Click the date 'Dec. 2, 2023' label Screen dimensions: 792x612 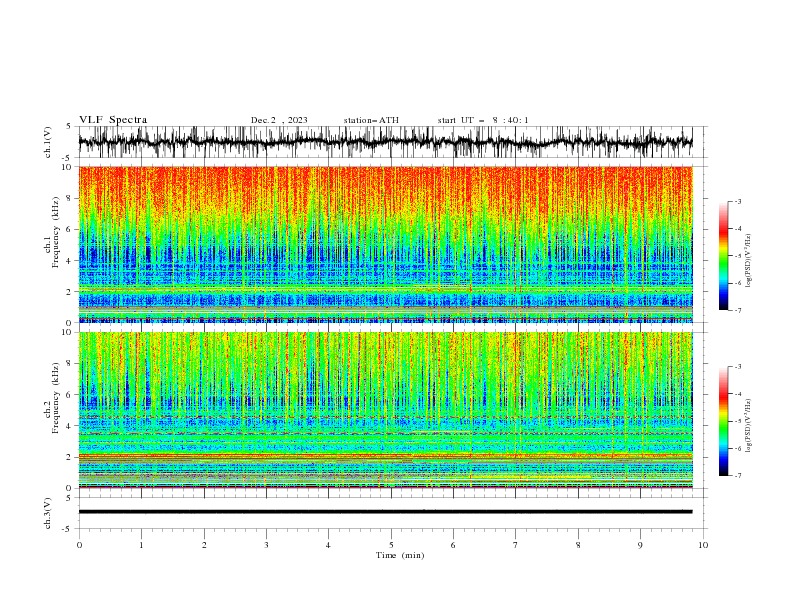coord(279,120)
